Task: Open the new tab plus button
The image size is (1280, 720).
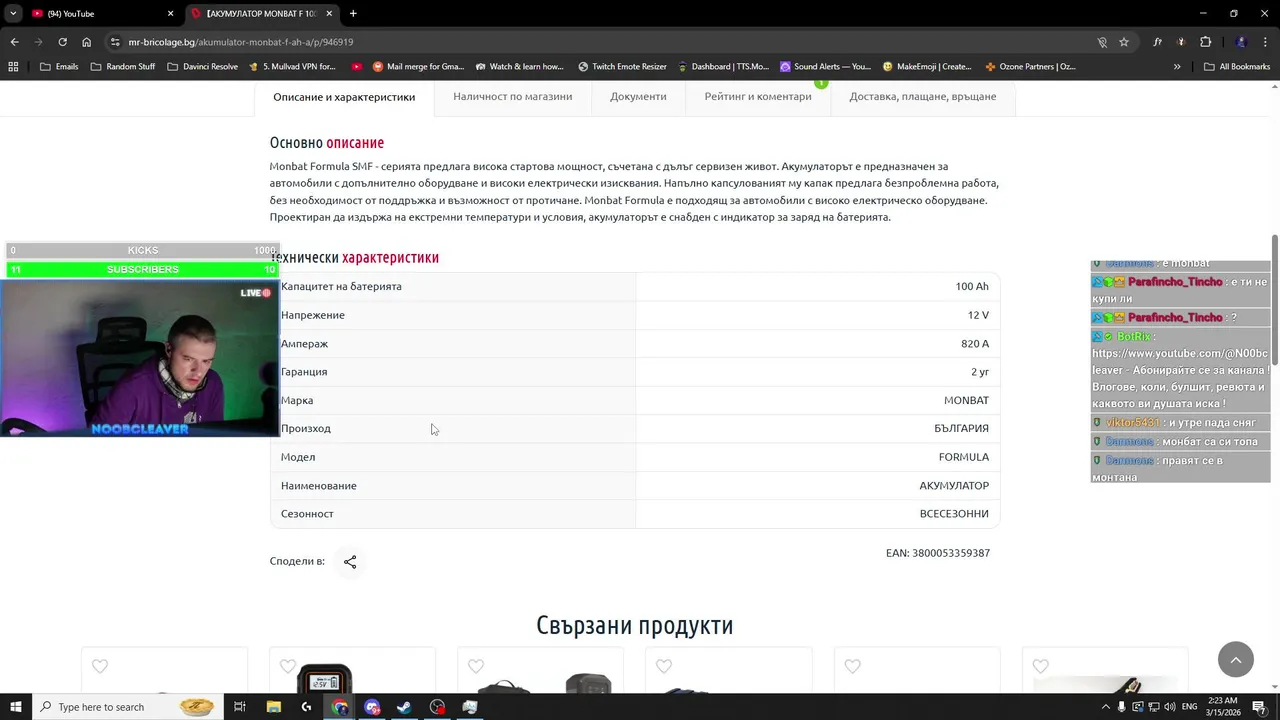Action: [x=353, y=14]
